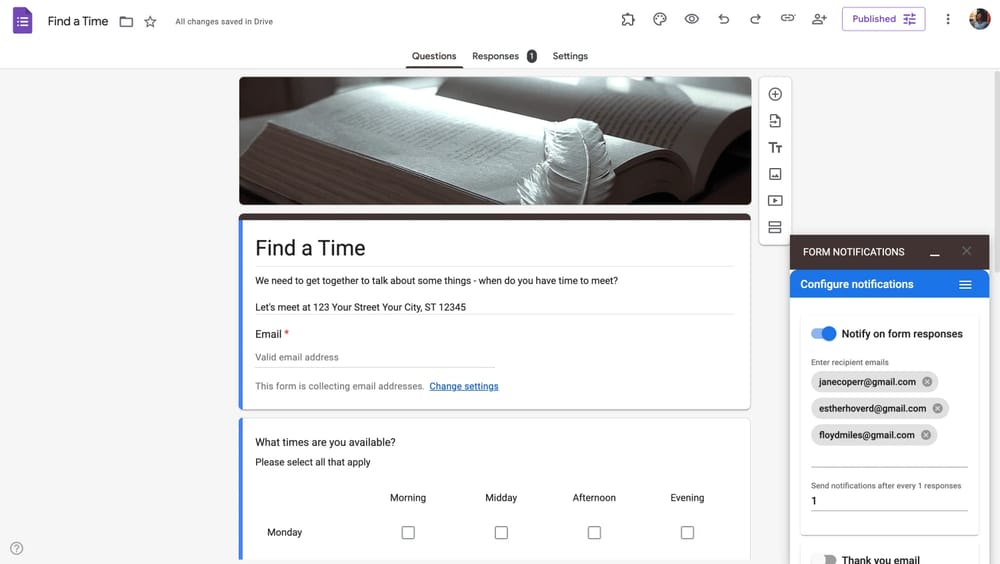1000x564 pixels.
Task: Preview the form with eye icon
Action: [x=692, y=19]
